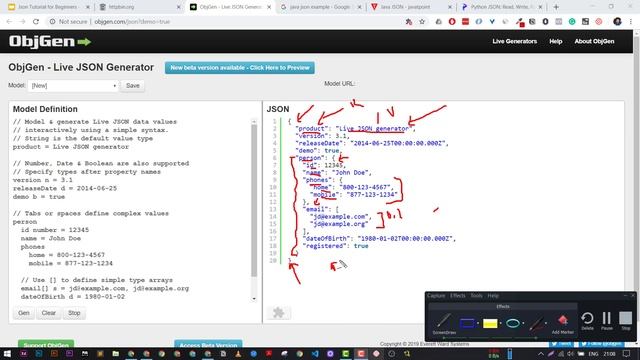Viewport: 640px width, 360px height.
Task: Click Access Beta Version button
Action: click(208, 344)
